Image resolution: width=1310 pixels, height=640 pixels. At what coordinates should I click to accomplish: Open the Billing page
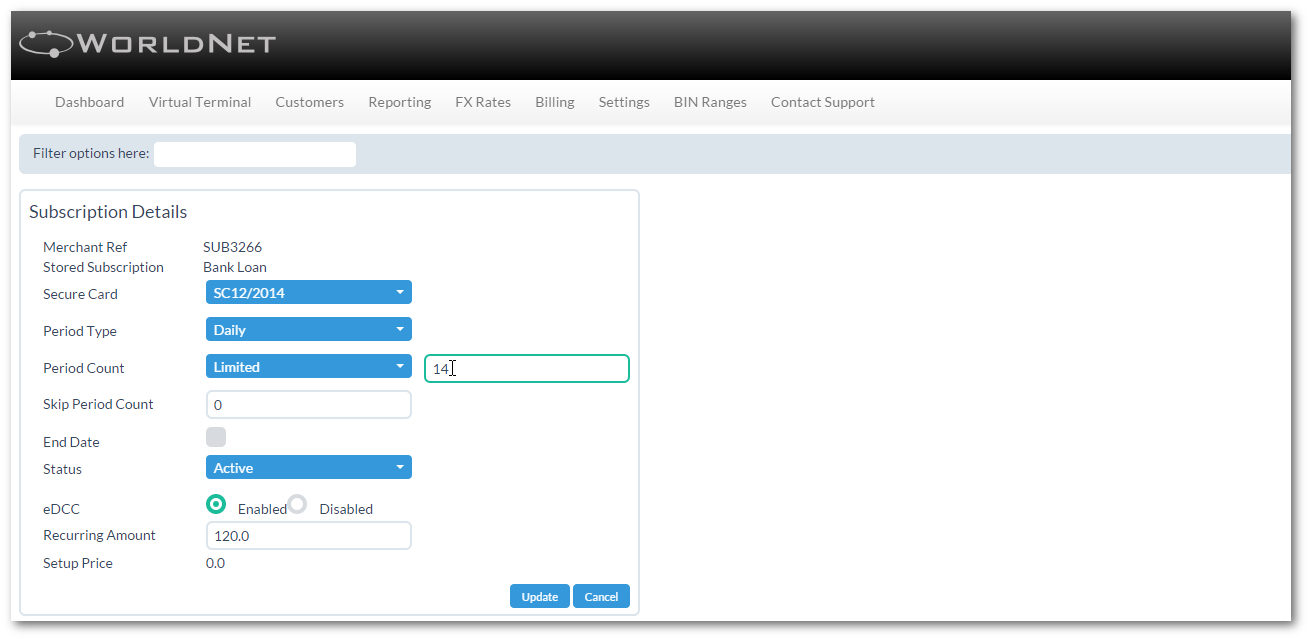click(x=554, y=102)
